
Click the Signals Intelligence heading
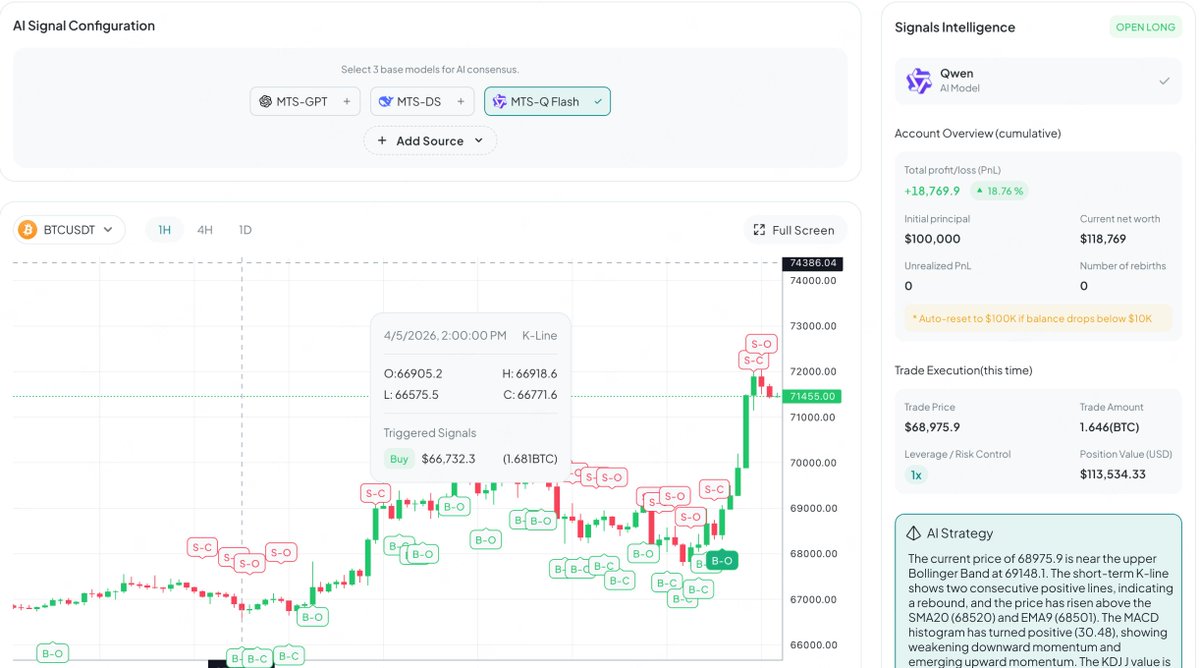955,27
